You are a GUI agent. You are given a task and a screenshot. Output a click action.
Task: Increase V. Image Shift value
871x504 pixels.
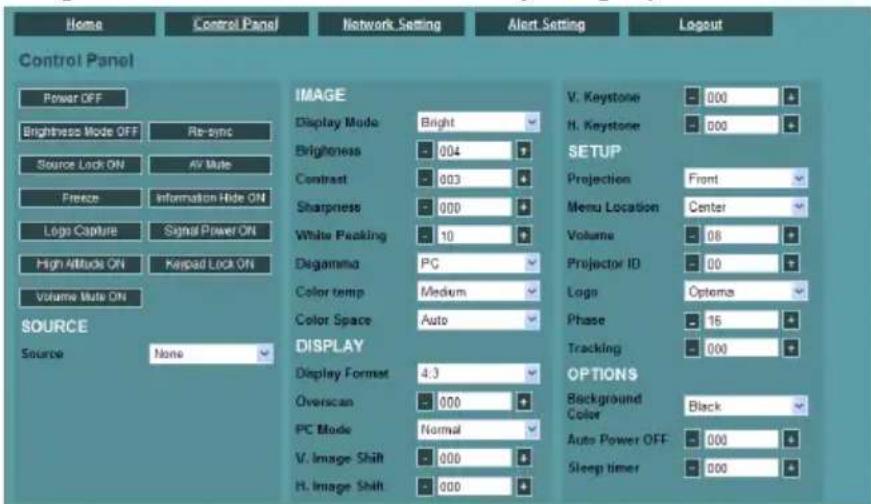click(x=523, y=458)
